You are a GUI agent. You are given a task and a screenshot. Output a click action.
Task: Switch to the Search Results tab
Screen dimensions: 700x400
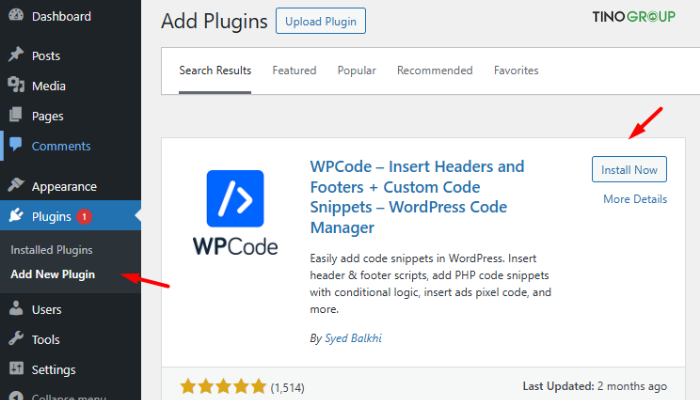[x=215, y=71]
